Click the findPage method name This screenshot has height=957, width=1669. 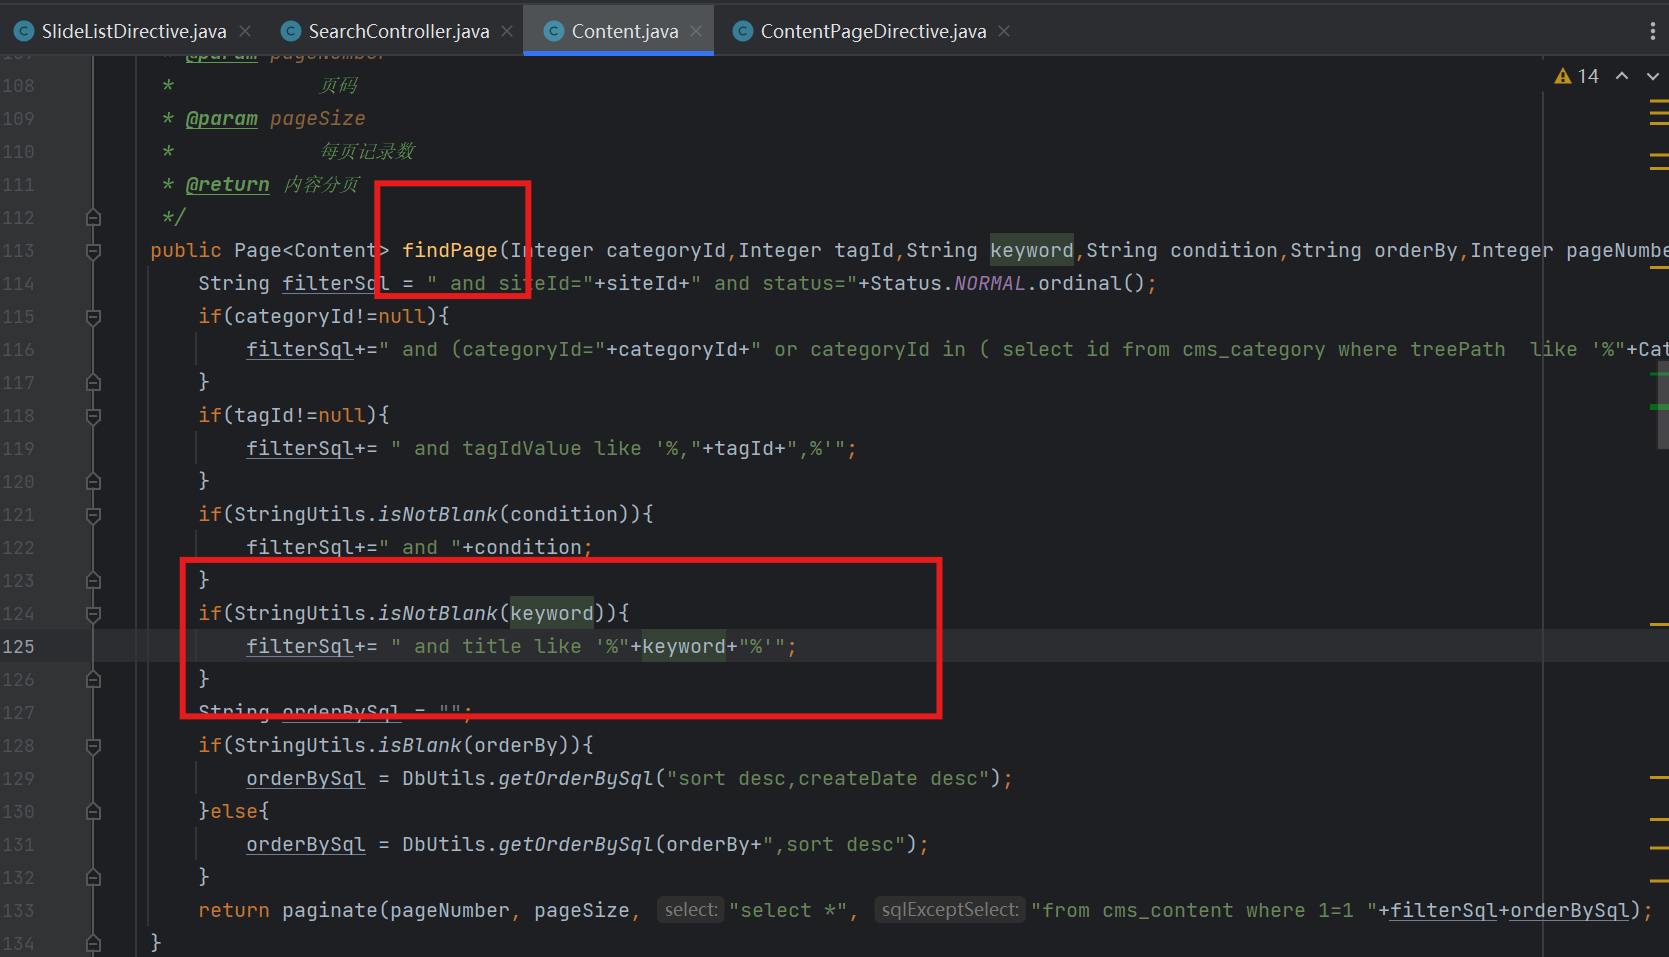coord(450,251)
